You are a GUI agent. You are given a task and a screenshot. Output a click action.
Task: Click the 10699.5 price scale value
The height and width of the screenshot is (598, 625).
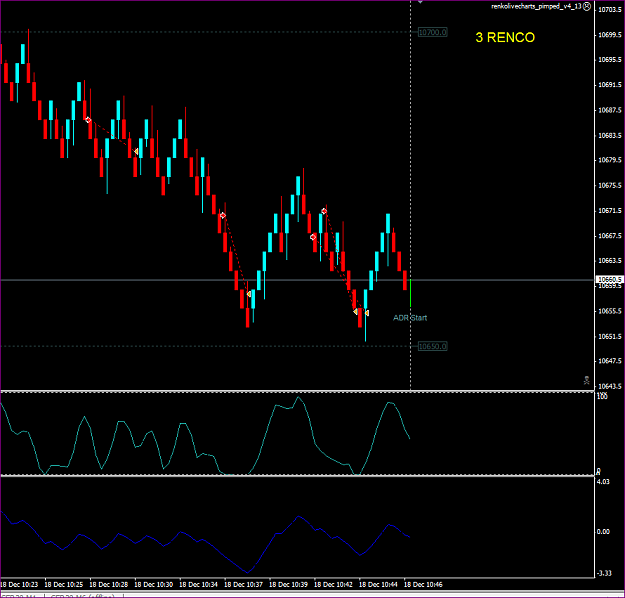pos(610,35)
